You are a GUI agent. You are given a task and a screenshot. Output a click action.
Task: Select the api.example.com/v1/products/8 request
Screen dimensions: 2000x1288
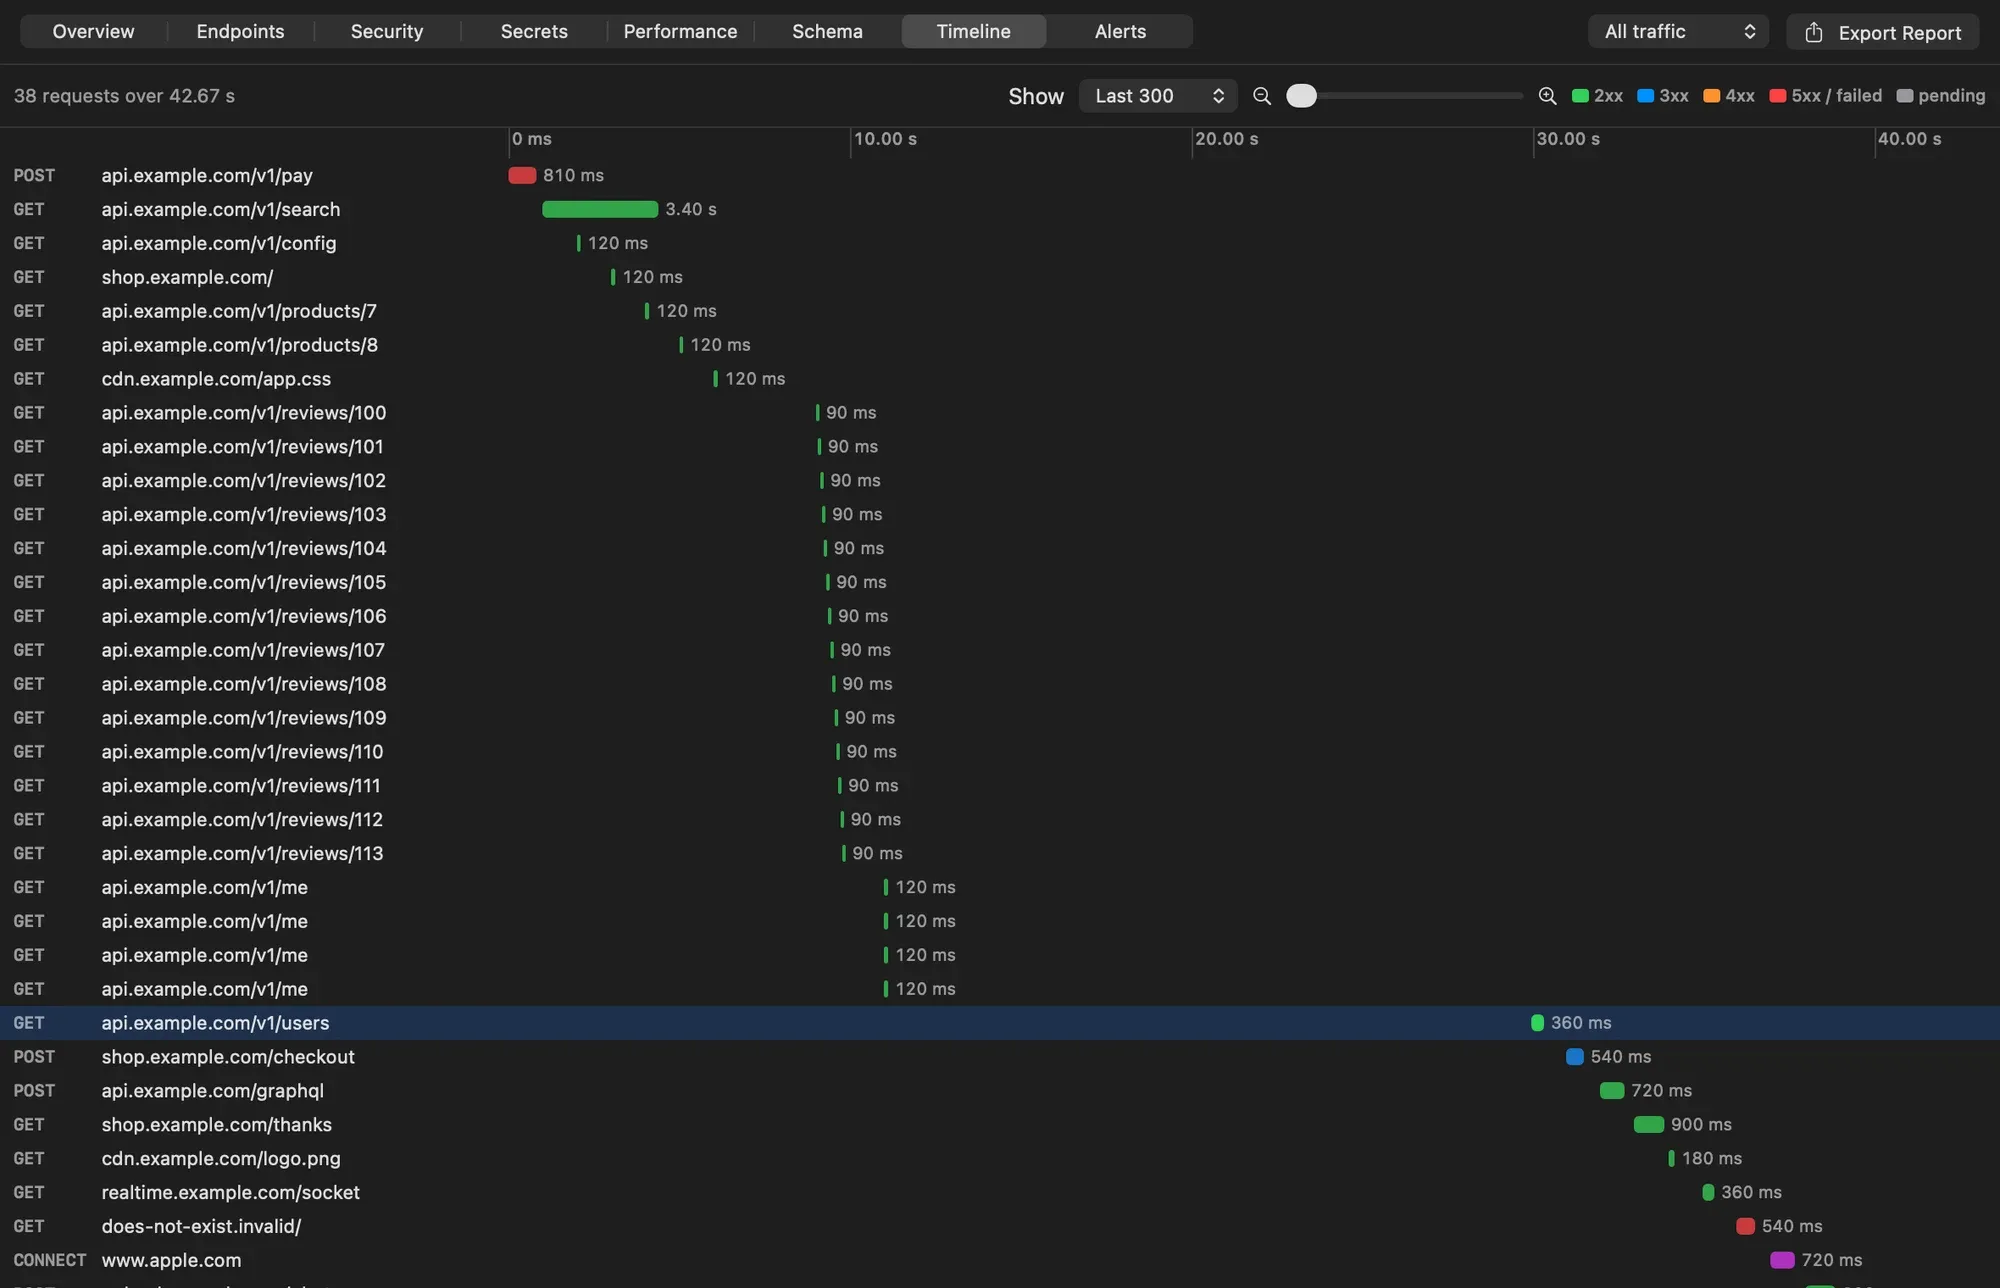coord(1000,345)
